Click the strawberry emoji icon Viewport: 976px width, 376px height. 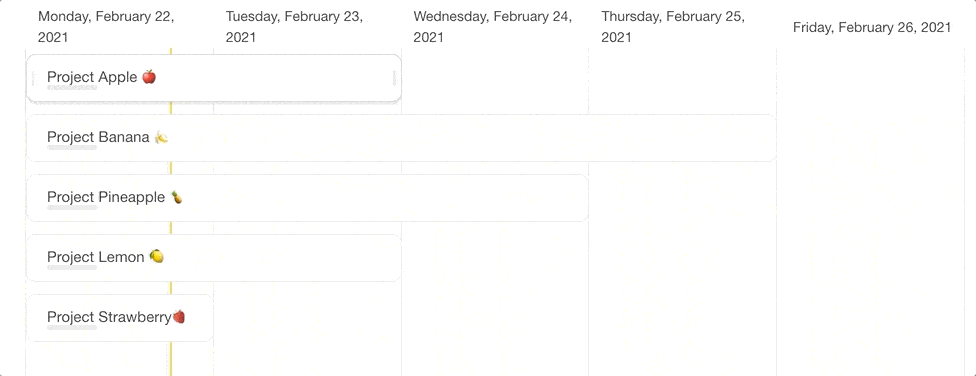pyautogui.click(x=179, y=317)
